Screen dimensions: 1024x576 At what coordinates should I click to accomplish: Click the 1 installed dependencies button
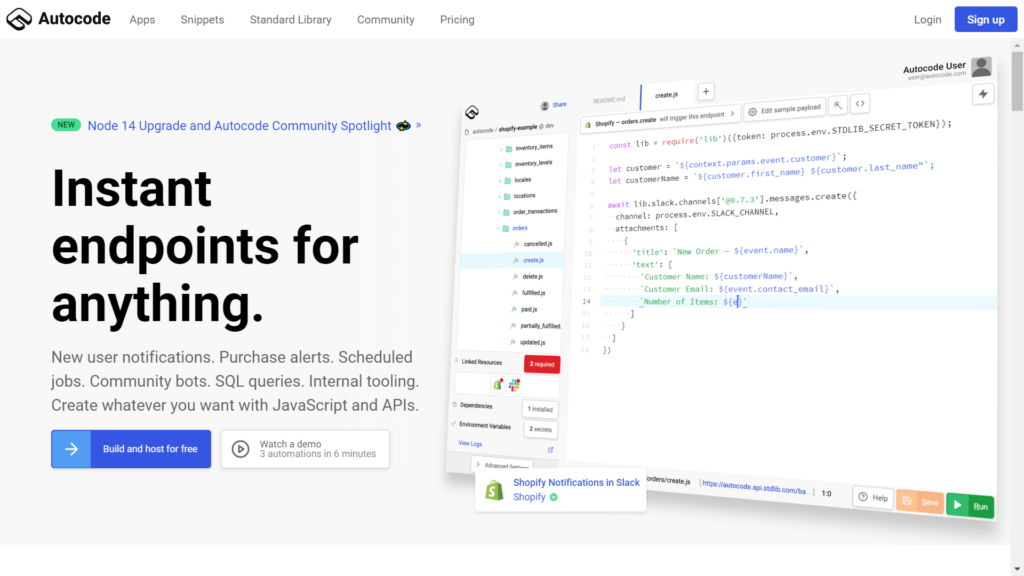coord(539,409)
